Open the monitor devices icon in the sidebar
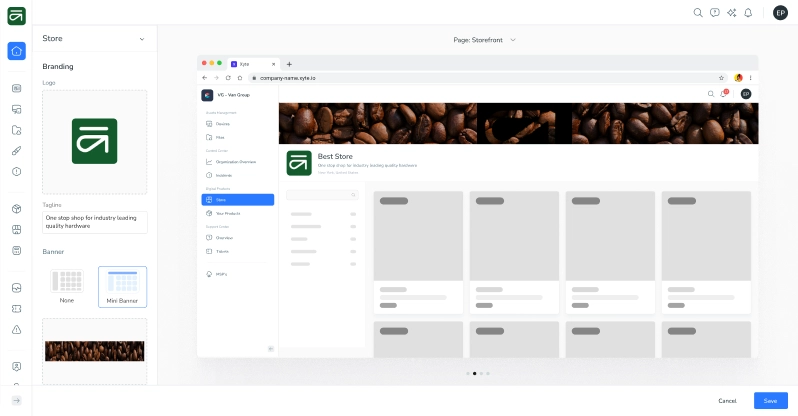This screenshot has height=416, width=798. point(16,109)
